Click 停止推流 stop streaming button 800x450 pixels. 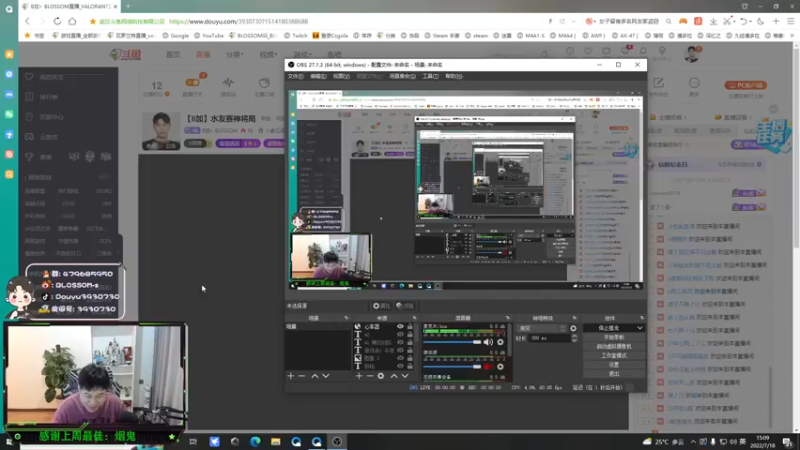609,328
